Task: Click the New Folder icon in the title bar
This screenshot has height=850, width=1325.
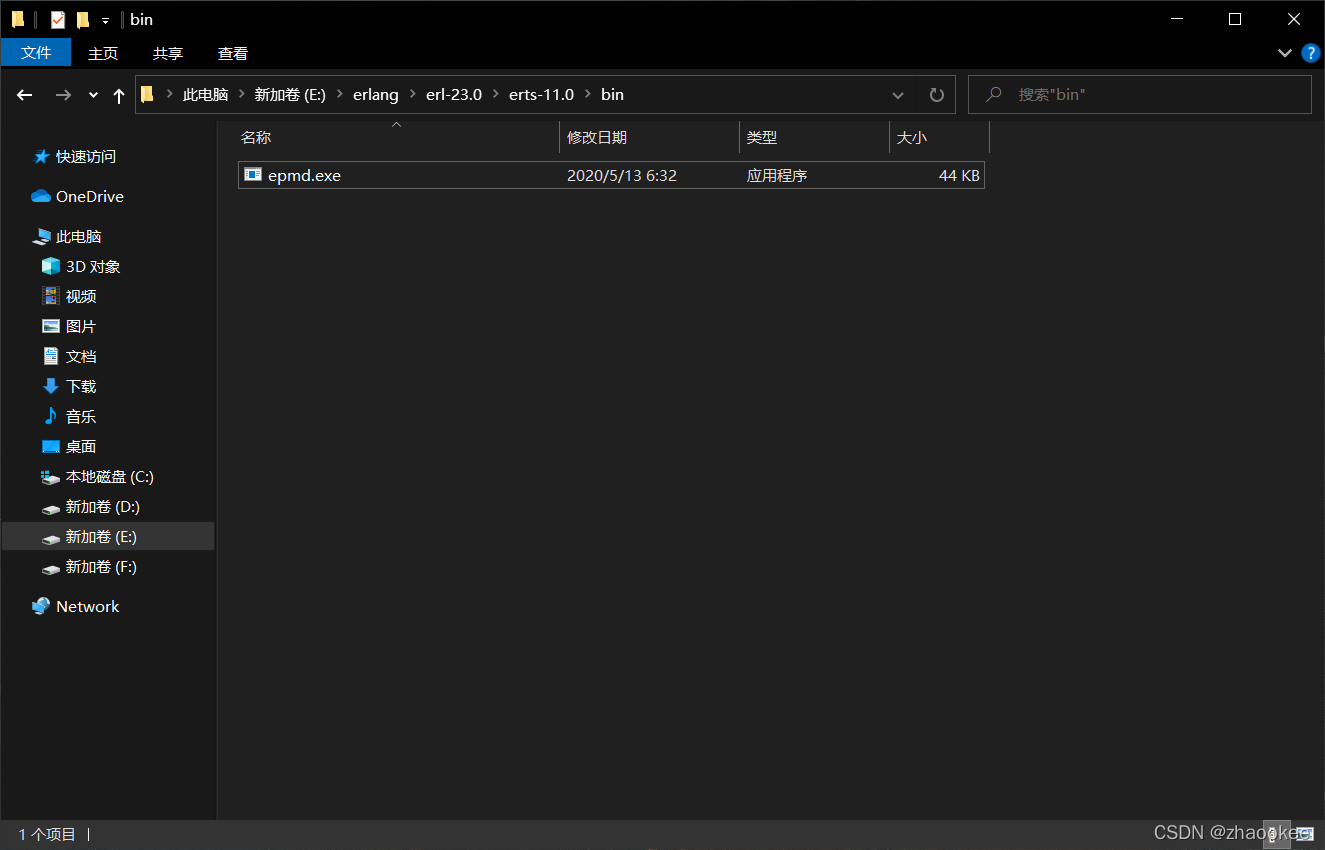Action: [83, 19]
